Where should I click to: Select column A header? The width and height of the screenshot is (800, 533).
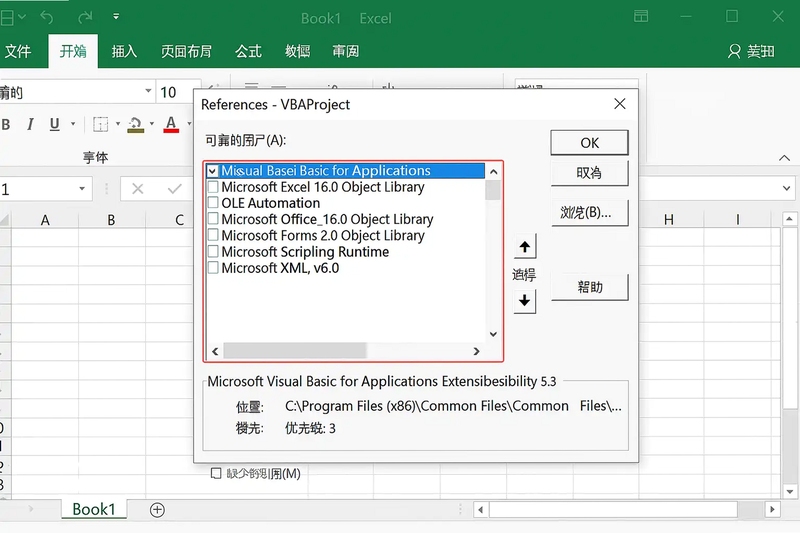[x=45, y=220]
